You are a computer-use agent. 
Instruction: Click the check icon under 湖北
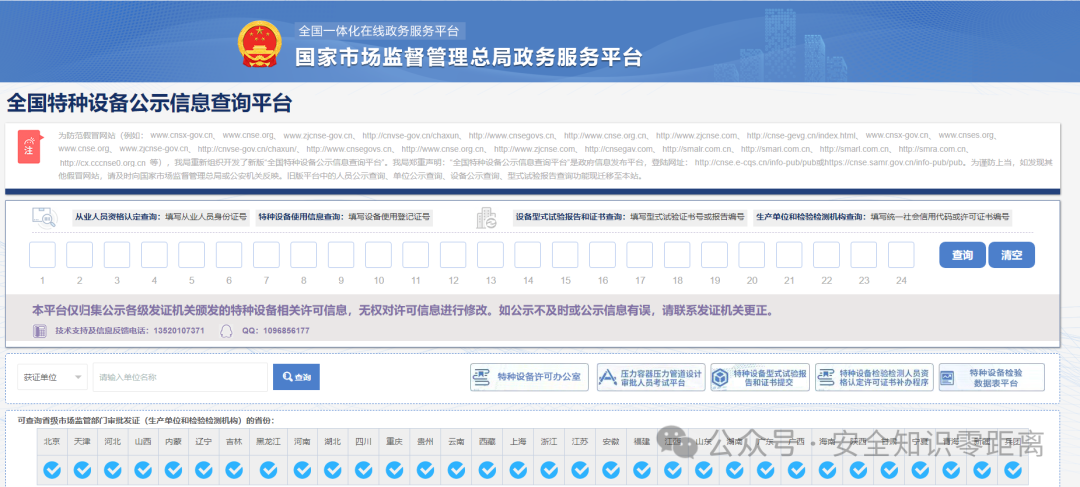click(x=333, y=470)
